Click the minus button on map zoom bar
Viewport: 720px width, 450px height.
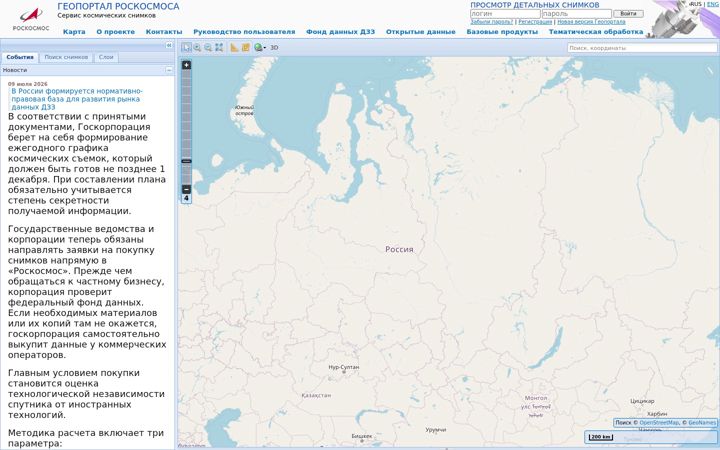click(x=186, y=189)
